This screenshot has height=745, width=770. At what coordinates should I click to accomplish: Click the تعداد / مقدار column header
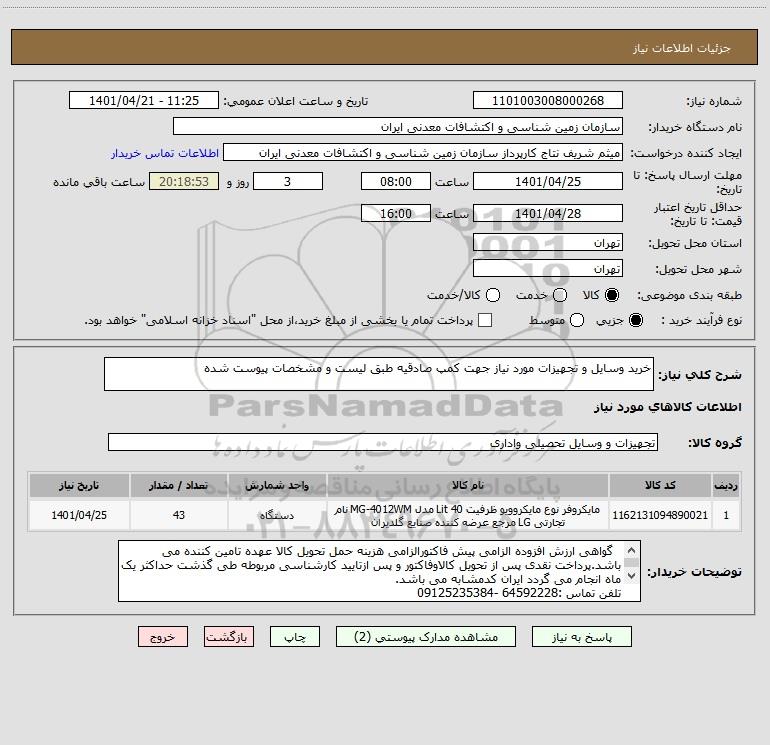[179, 485]
